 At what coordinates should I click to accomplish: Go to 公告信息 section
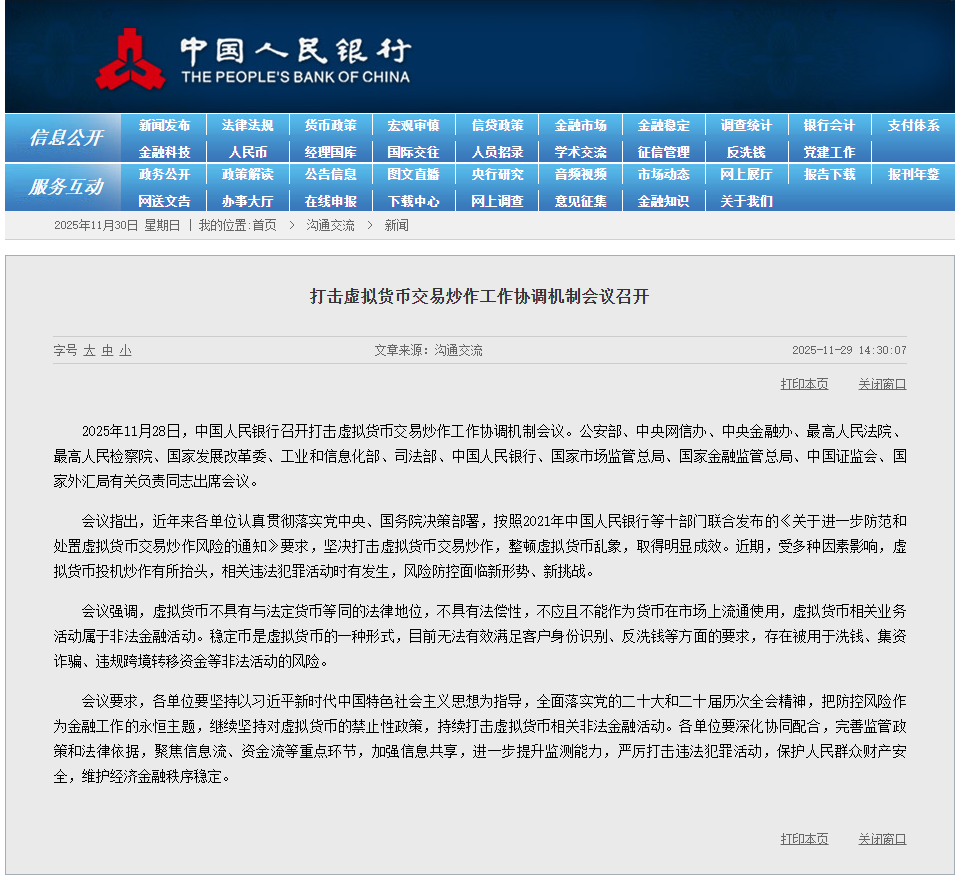(x=331, y=175)
